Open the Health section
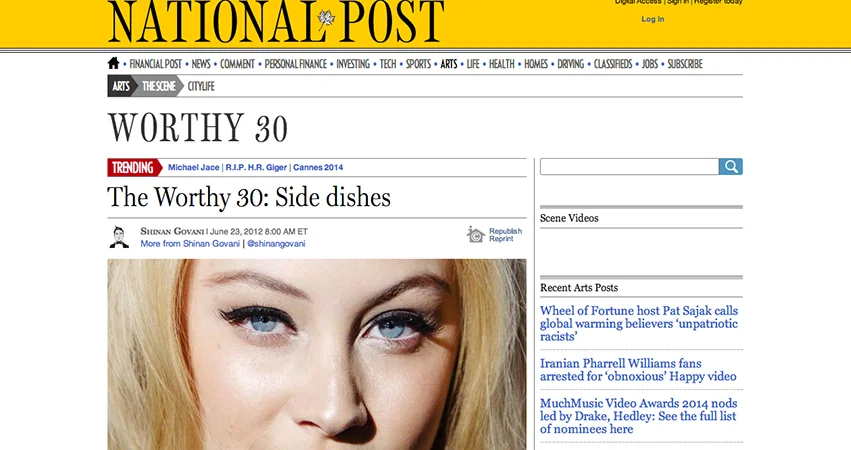Image resolution: width=851 pixels, height=450 pixels. point(501,64)
